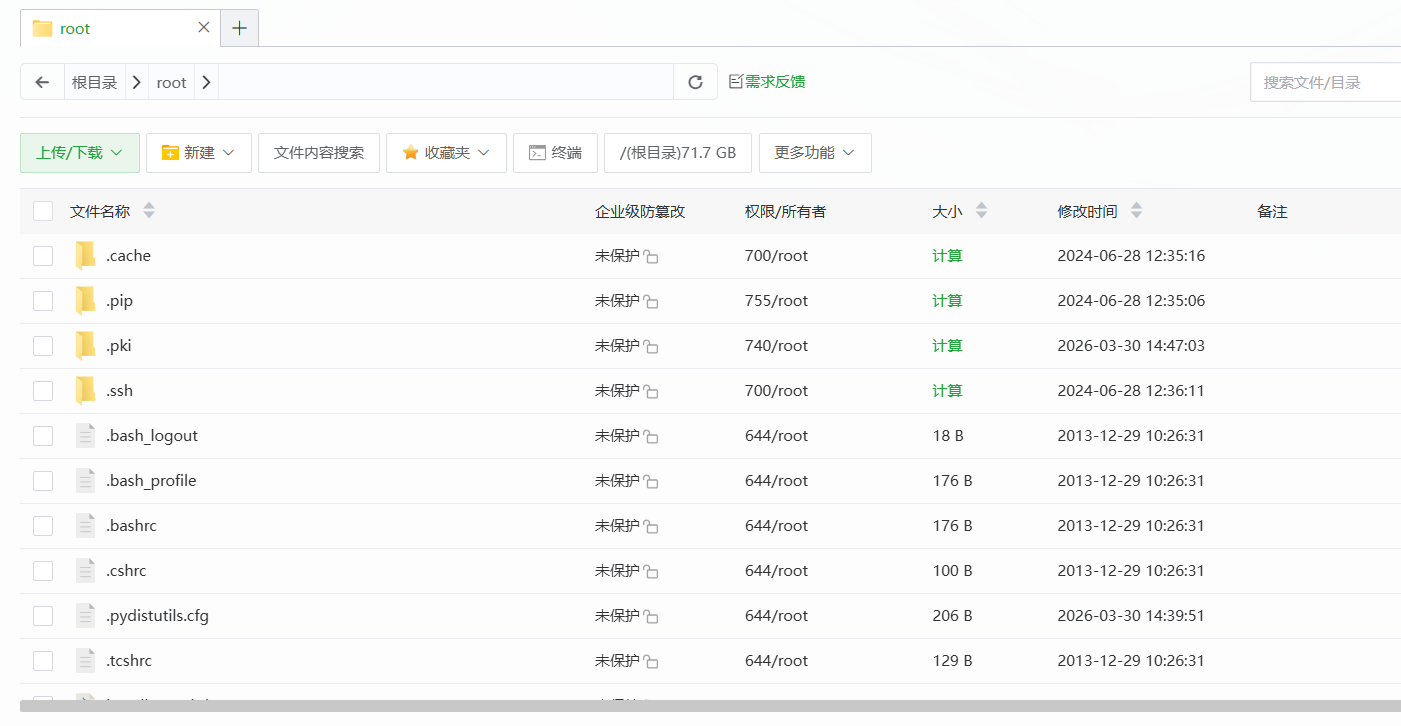Click the refresh icon in path bar
The image size is (1401, 726).
pyautogui.click(x=695, y=82)
